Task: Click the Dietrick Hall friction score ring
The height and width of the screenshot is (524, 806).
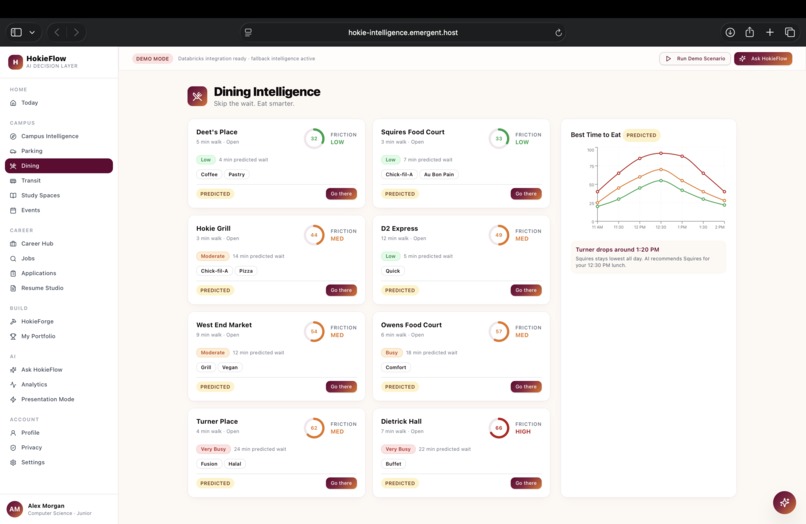Action: click(x=499, y=428)
